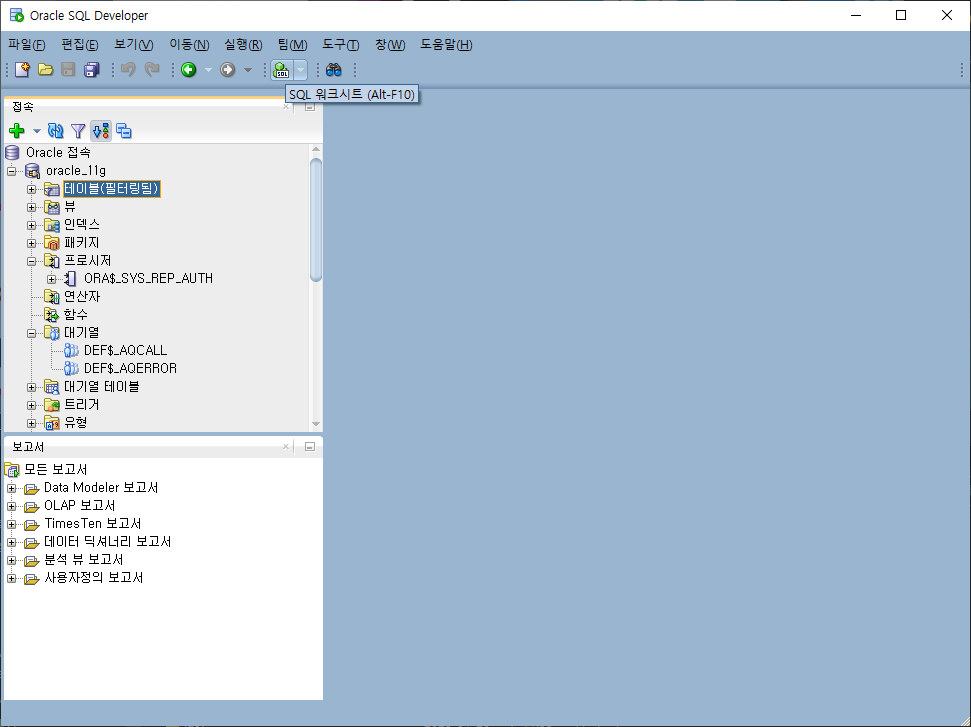This screenshot has height=727, width=971.
Task: Click the green plus New Connection icon
Action: pos(17,131)
